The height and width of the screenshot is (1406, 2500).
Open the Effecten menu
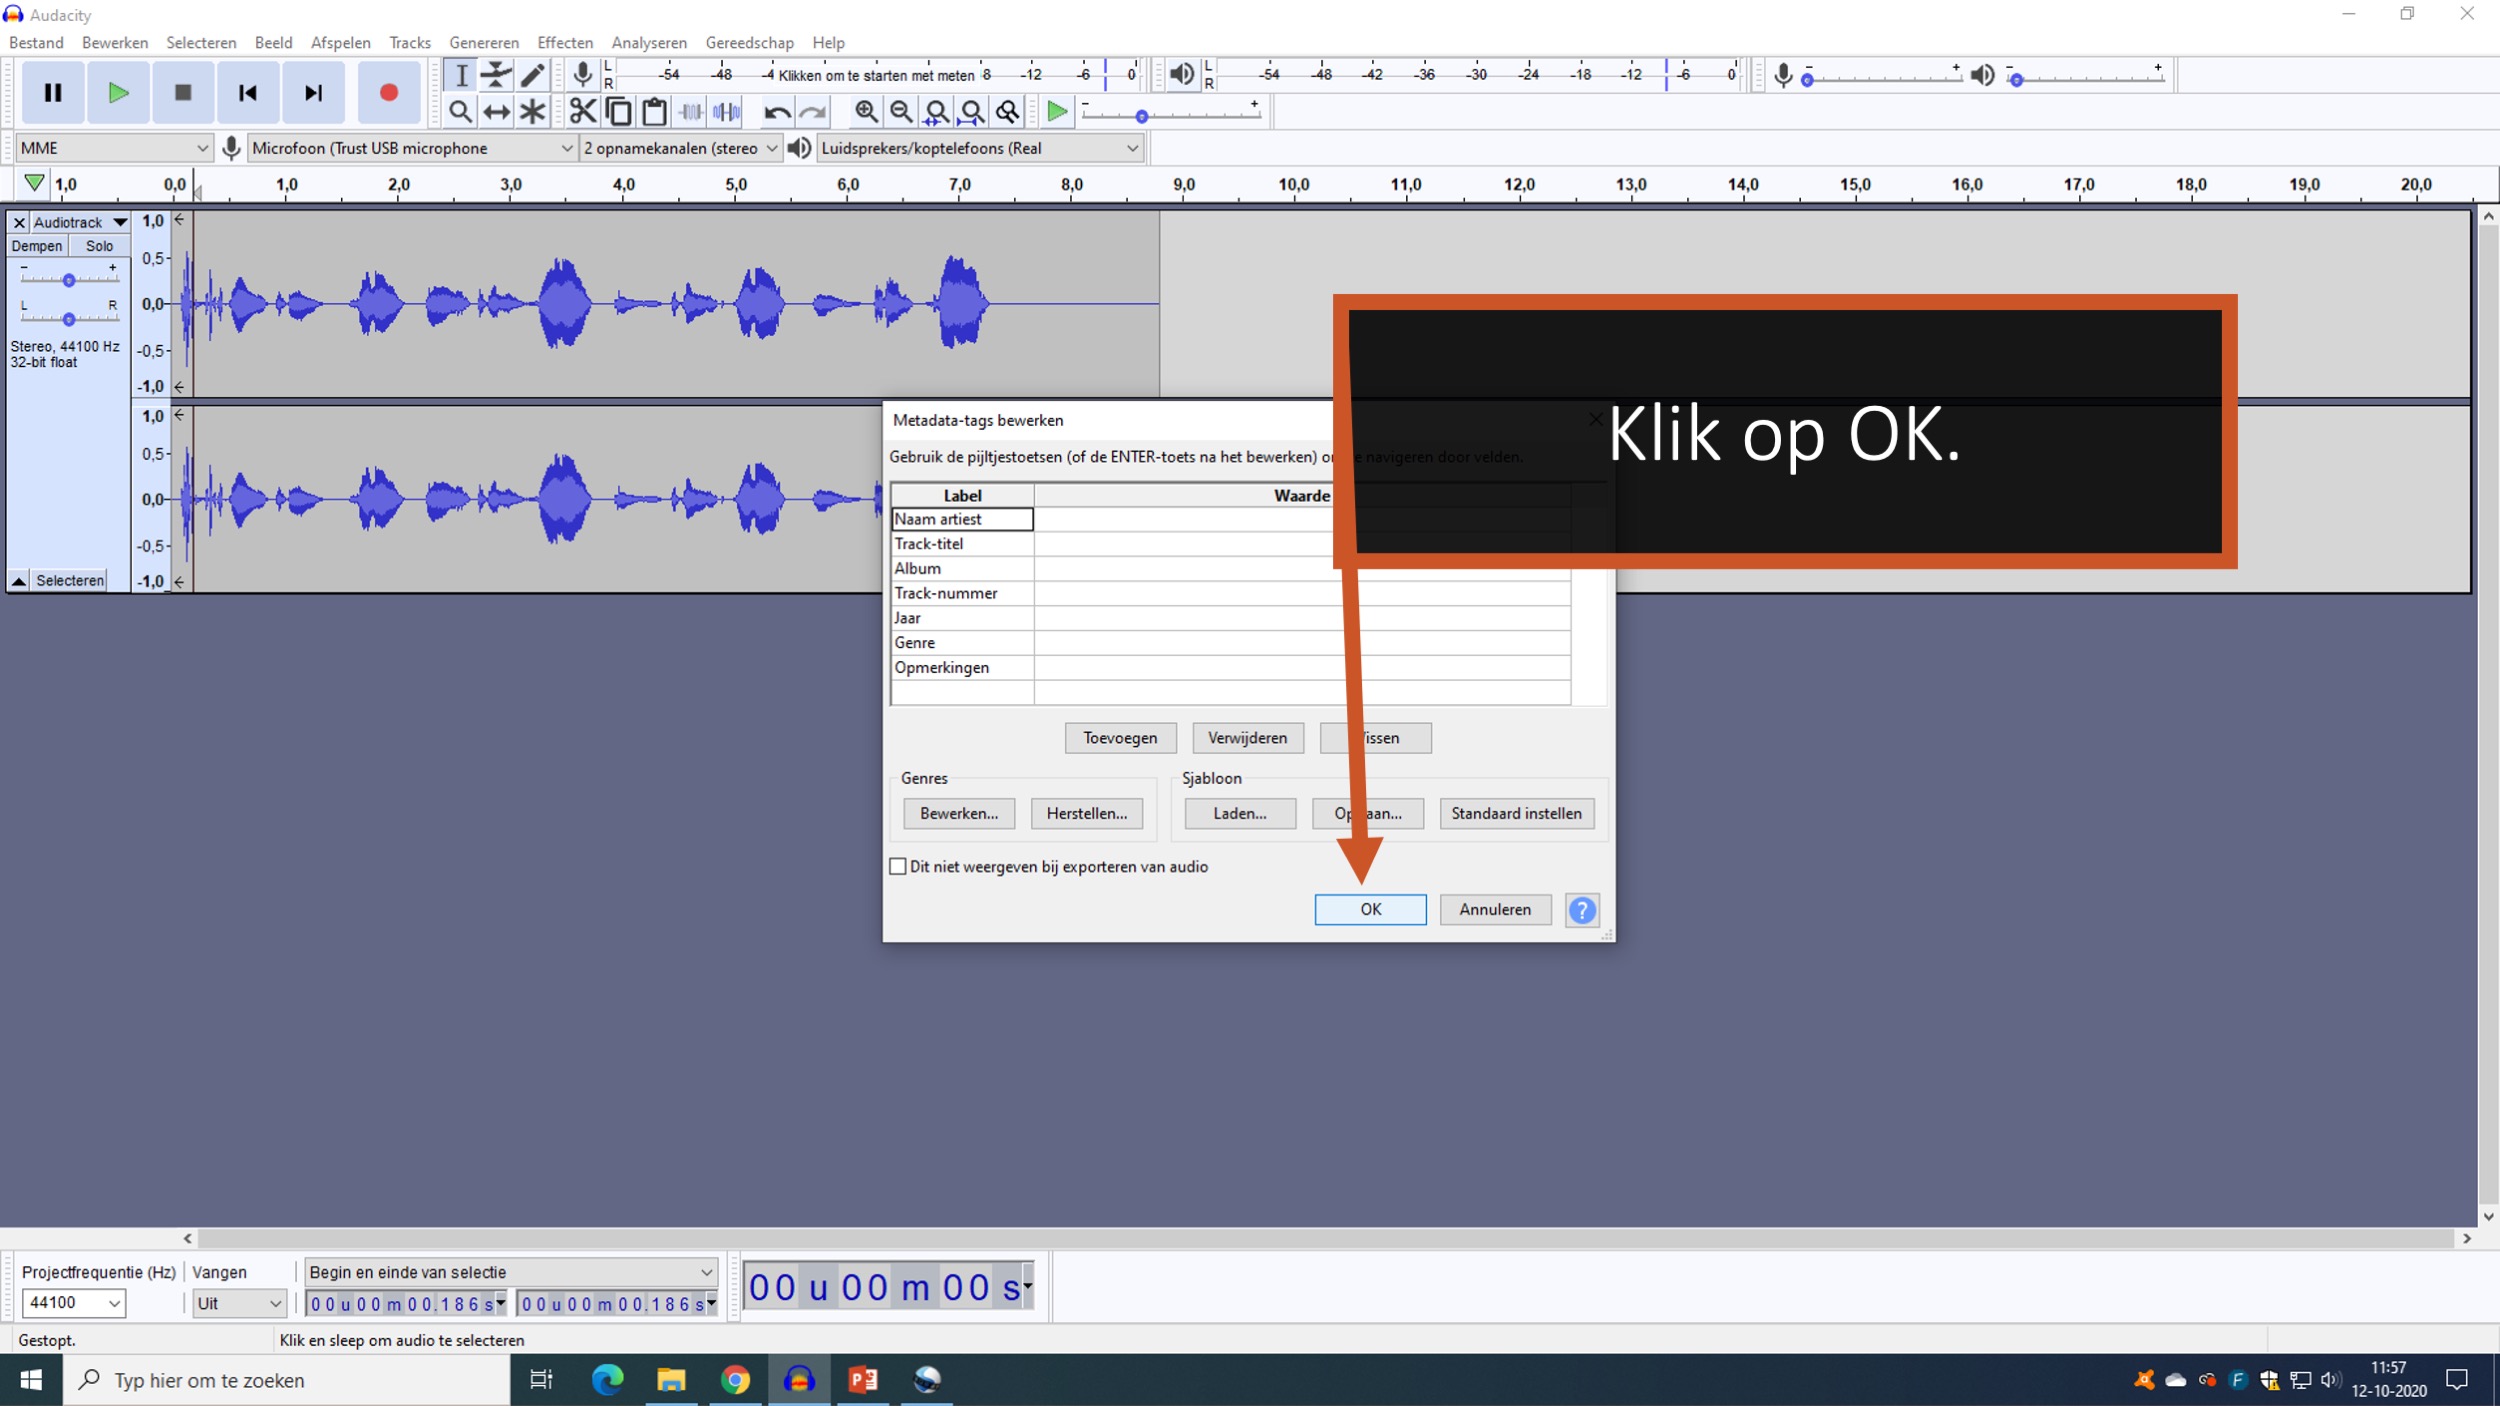pyautogui.click(x=564, y=42)
